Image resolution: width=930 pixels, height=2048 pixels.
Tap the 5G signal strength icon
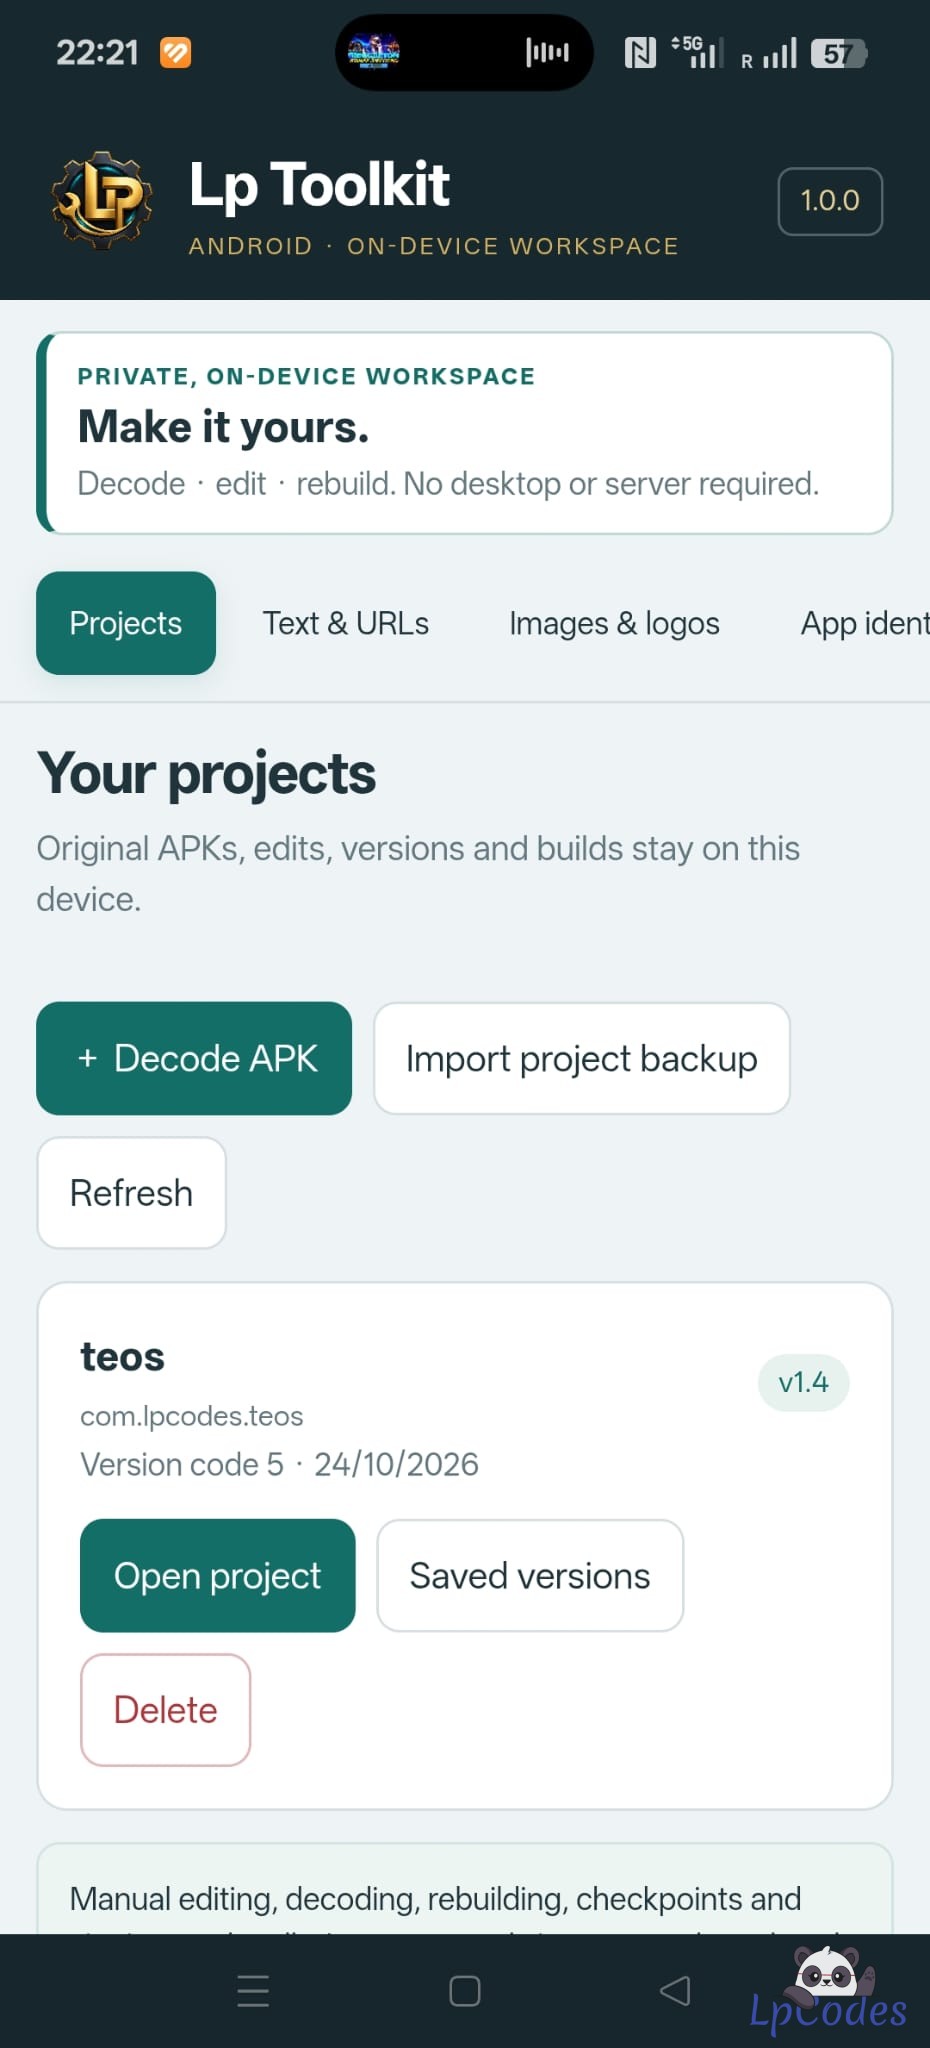pyautogui.click(x=697, y=52)
